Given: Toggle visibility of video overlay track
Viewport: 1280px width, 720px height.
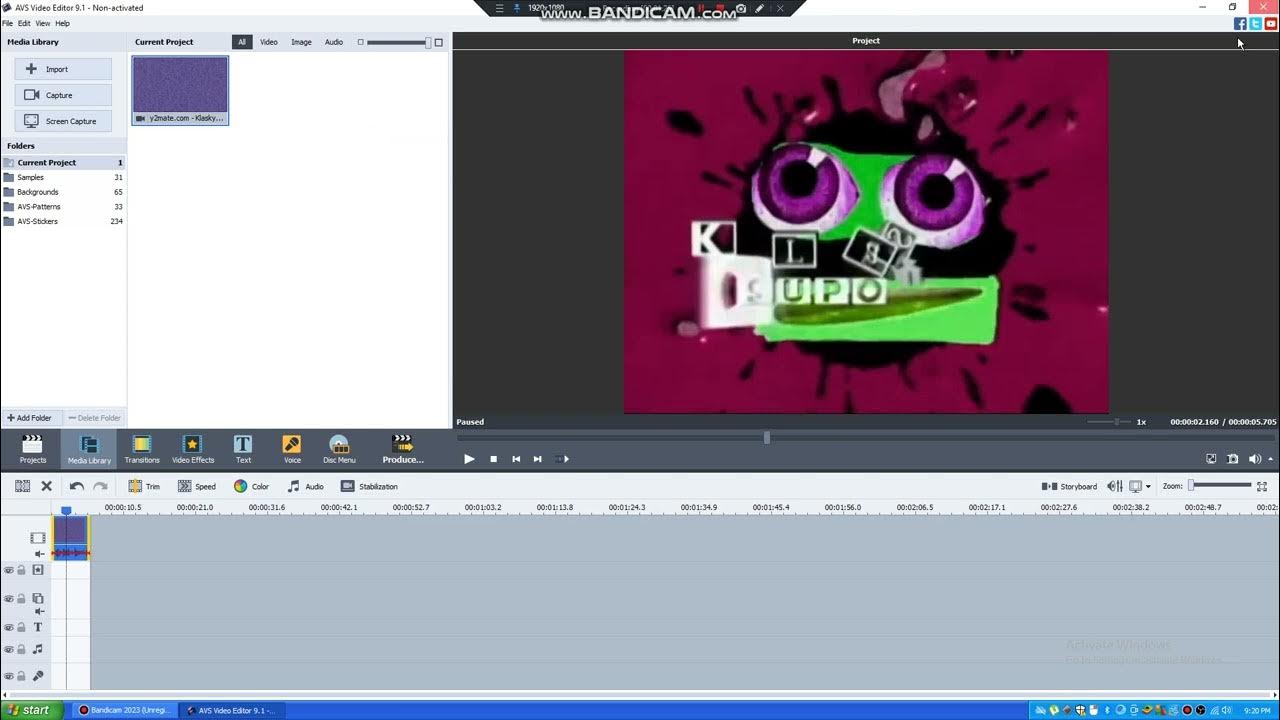Looking at the screenshot, I should [x=9, y=599].
